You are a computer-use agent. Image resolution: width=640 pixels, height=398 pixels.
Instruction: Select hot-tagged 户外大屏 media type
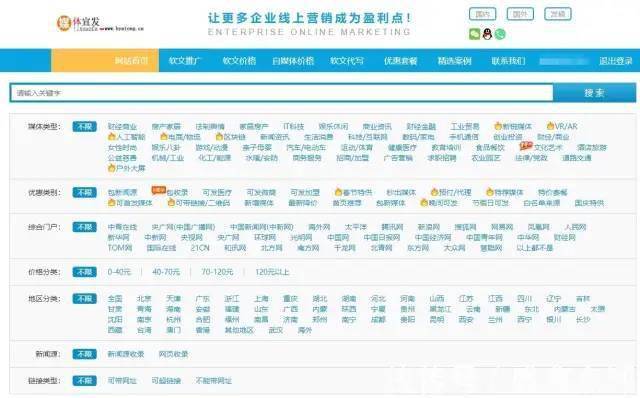(127, 168)
